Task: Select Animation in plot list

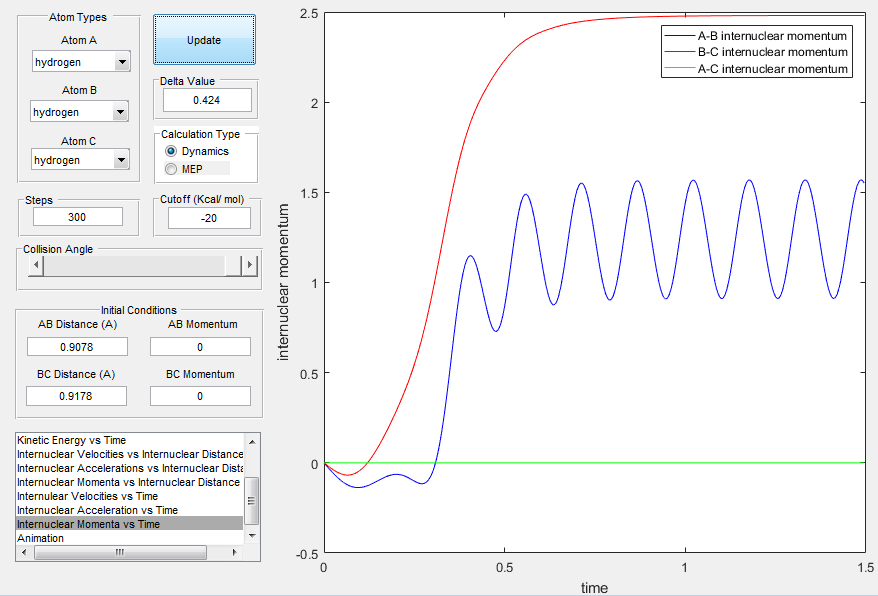Action: tap(129, 538)
